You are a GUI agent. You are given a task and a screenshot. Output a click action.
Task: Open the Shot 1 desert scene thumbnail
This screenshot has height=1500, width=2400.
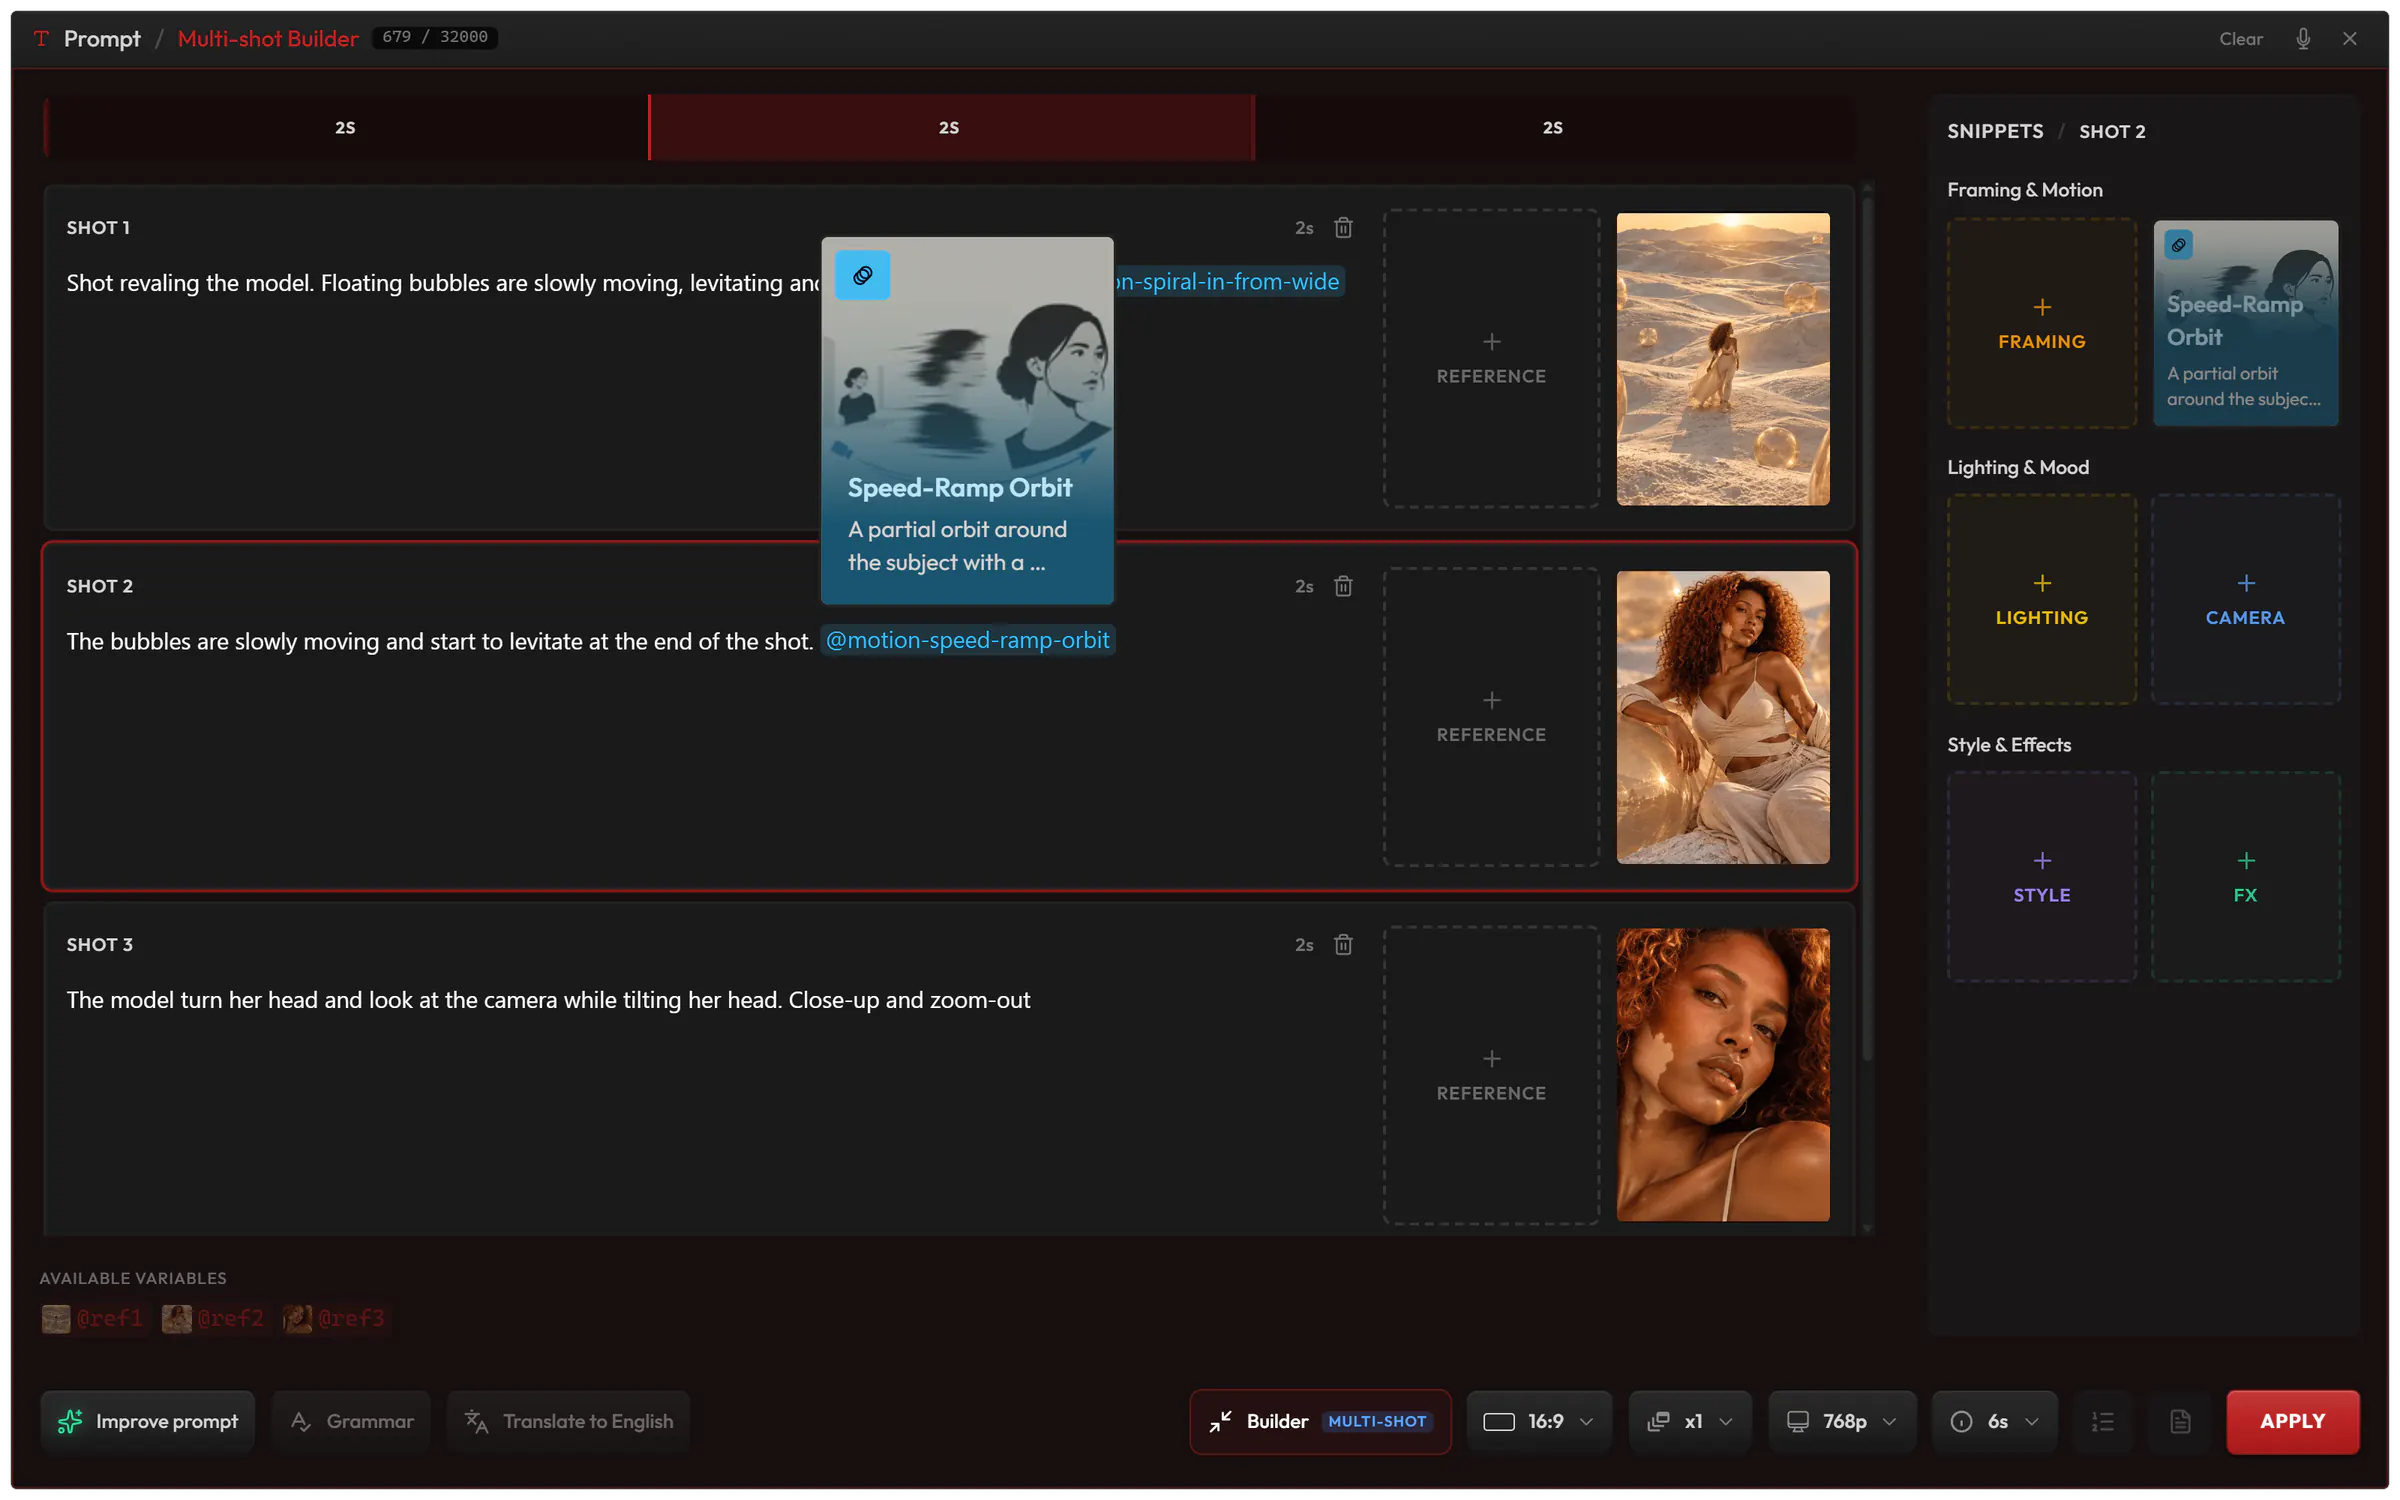[x=1723, y=359]
